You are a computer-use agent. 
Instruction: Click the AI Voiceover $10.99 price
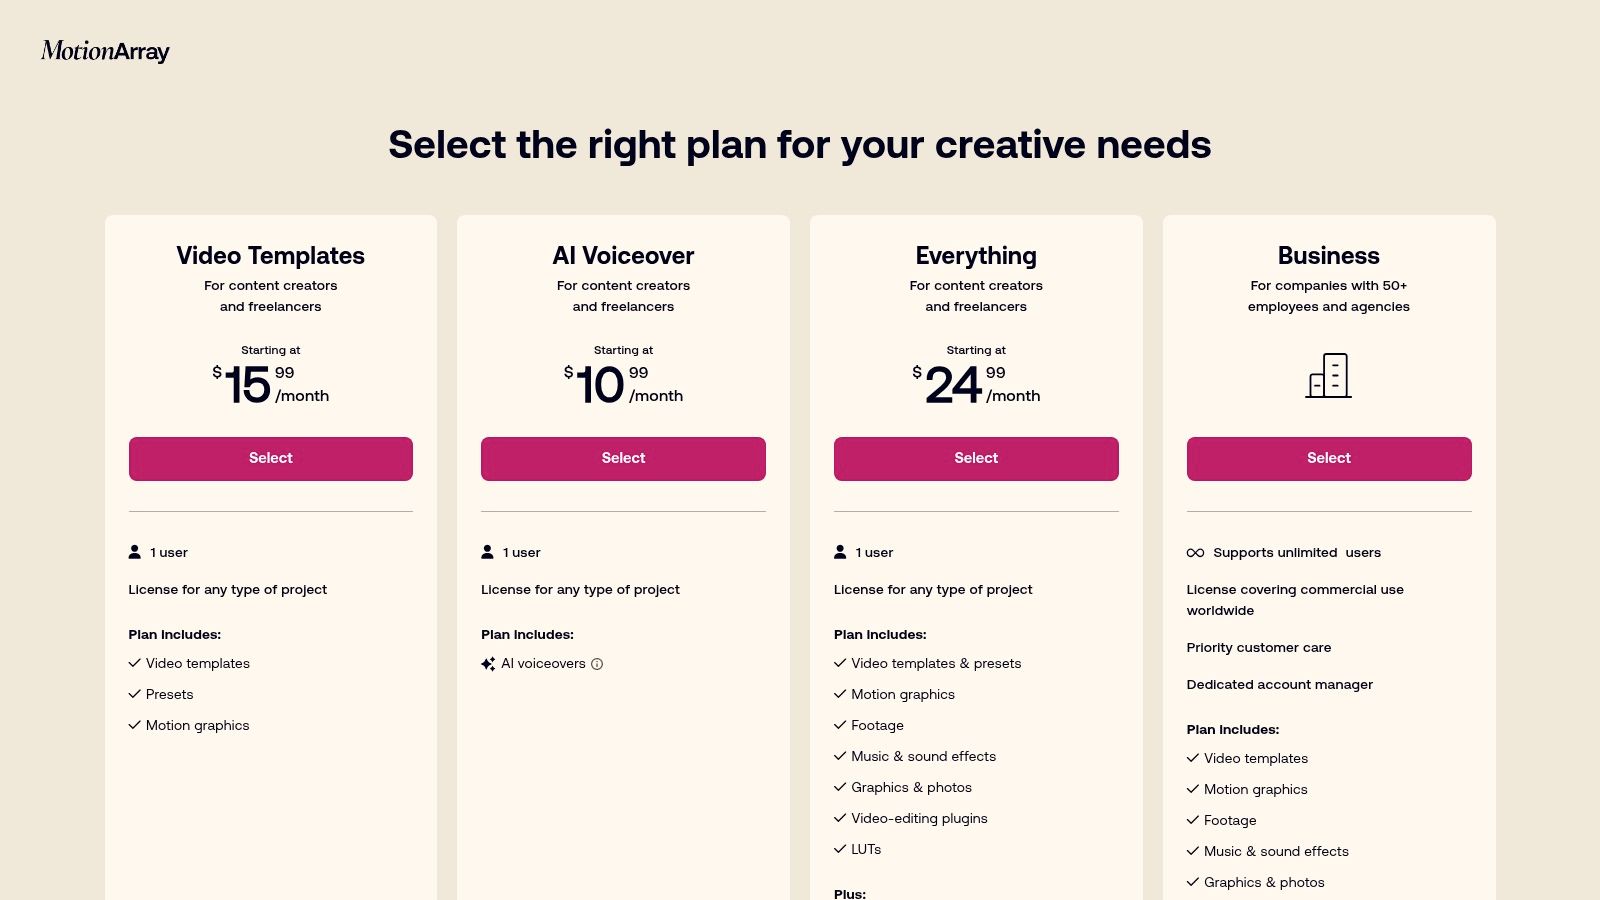point(623,385)
